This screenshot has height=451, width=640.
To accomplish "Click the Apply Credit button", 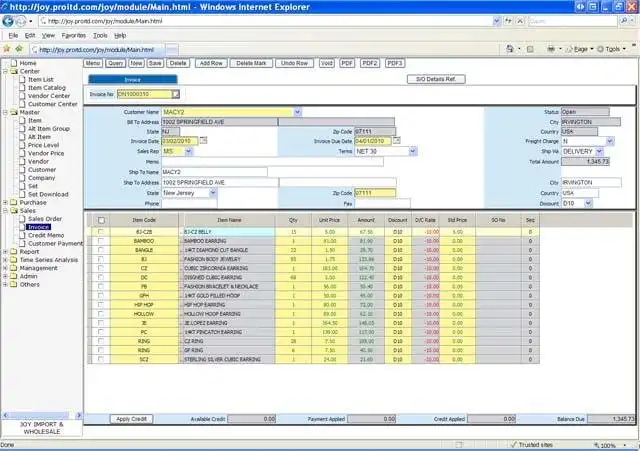I will [x=131, y=419].
